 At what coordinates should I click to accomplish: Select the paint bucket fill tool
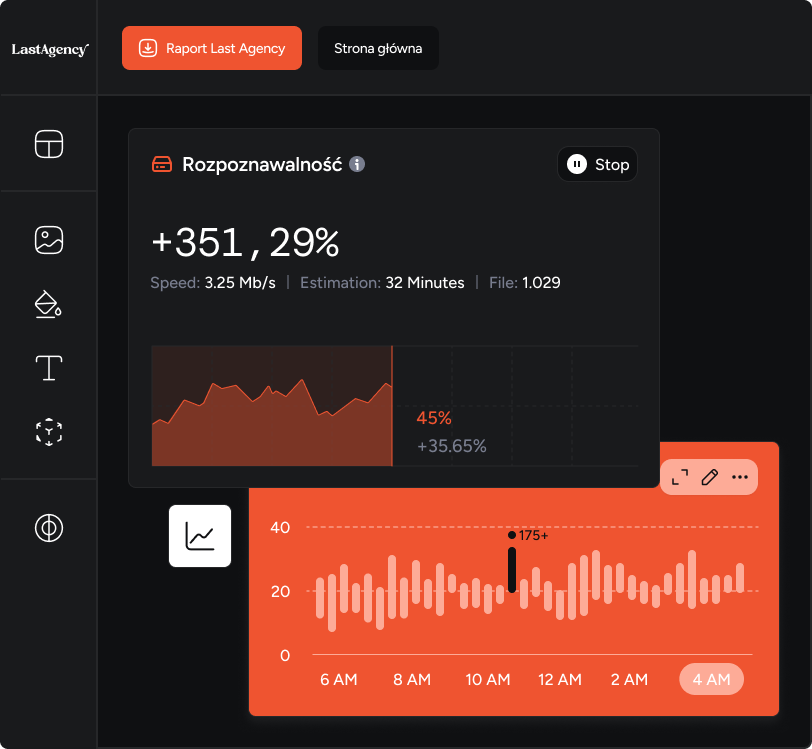49,304
